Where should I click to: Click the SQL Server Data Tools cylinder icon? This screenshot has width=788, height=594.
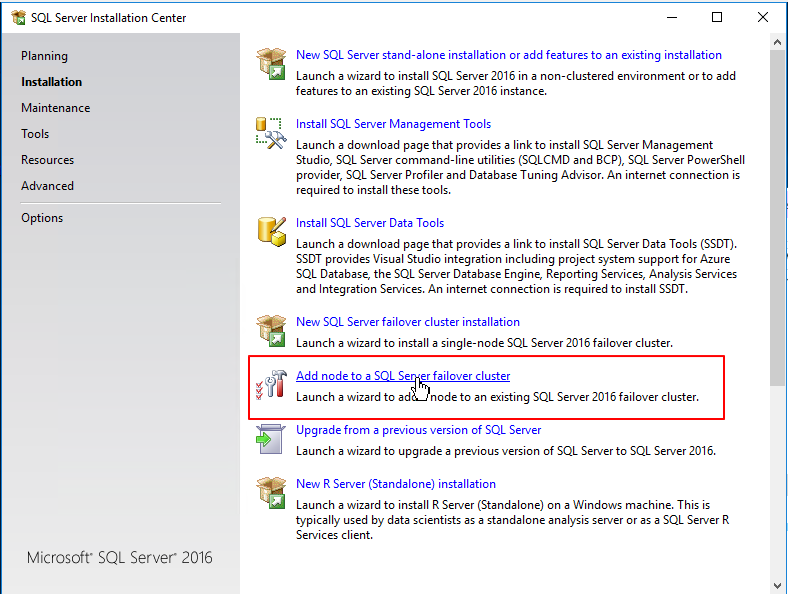pyautogui.click(x=272, y=232)
